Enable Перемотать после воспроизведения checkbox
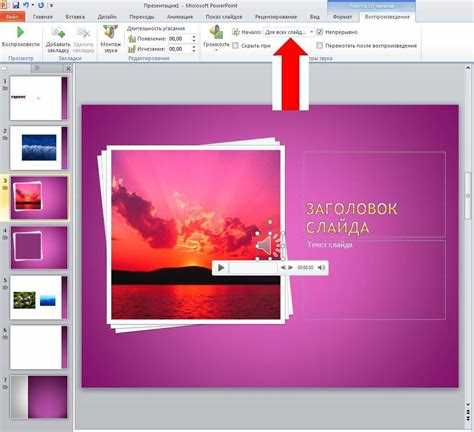The image size is (474, 432). point(320,45)
